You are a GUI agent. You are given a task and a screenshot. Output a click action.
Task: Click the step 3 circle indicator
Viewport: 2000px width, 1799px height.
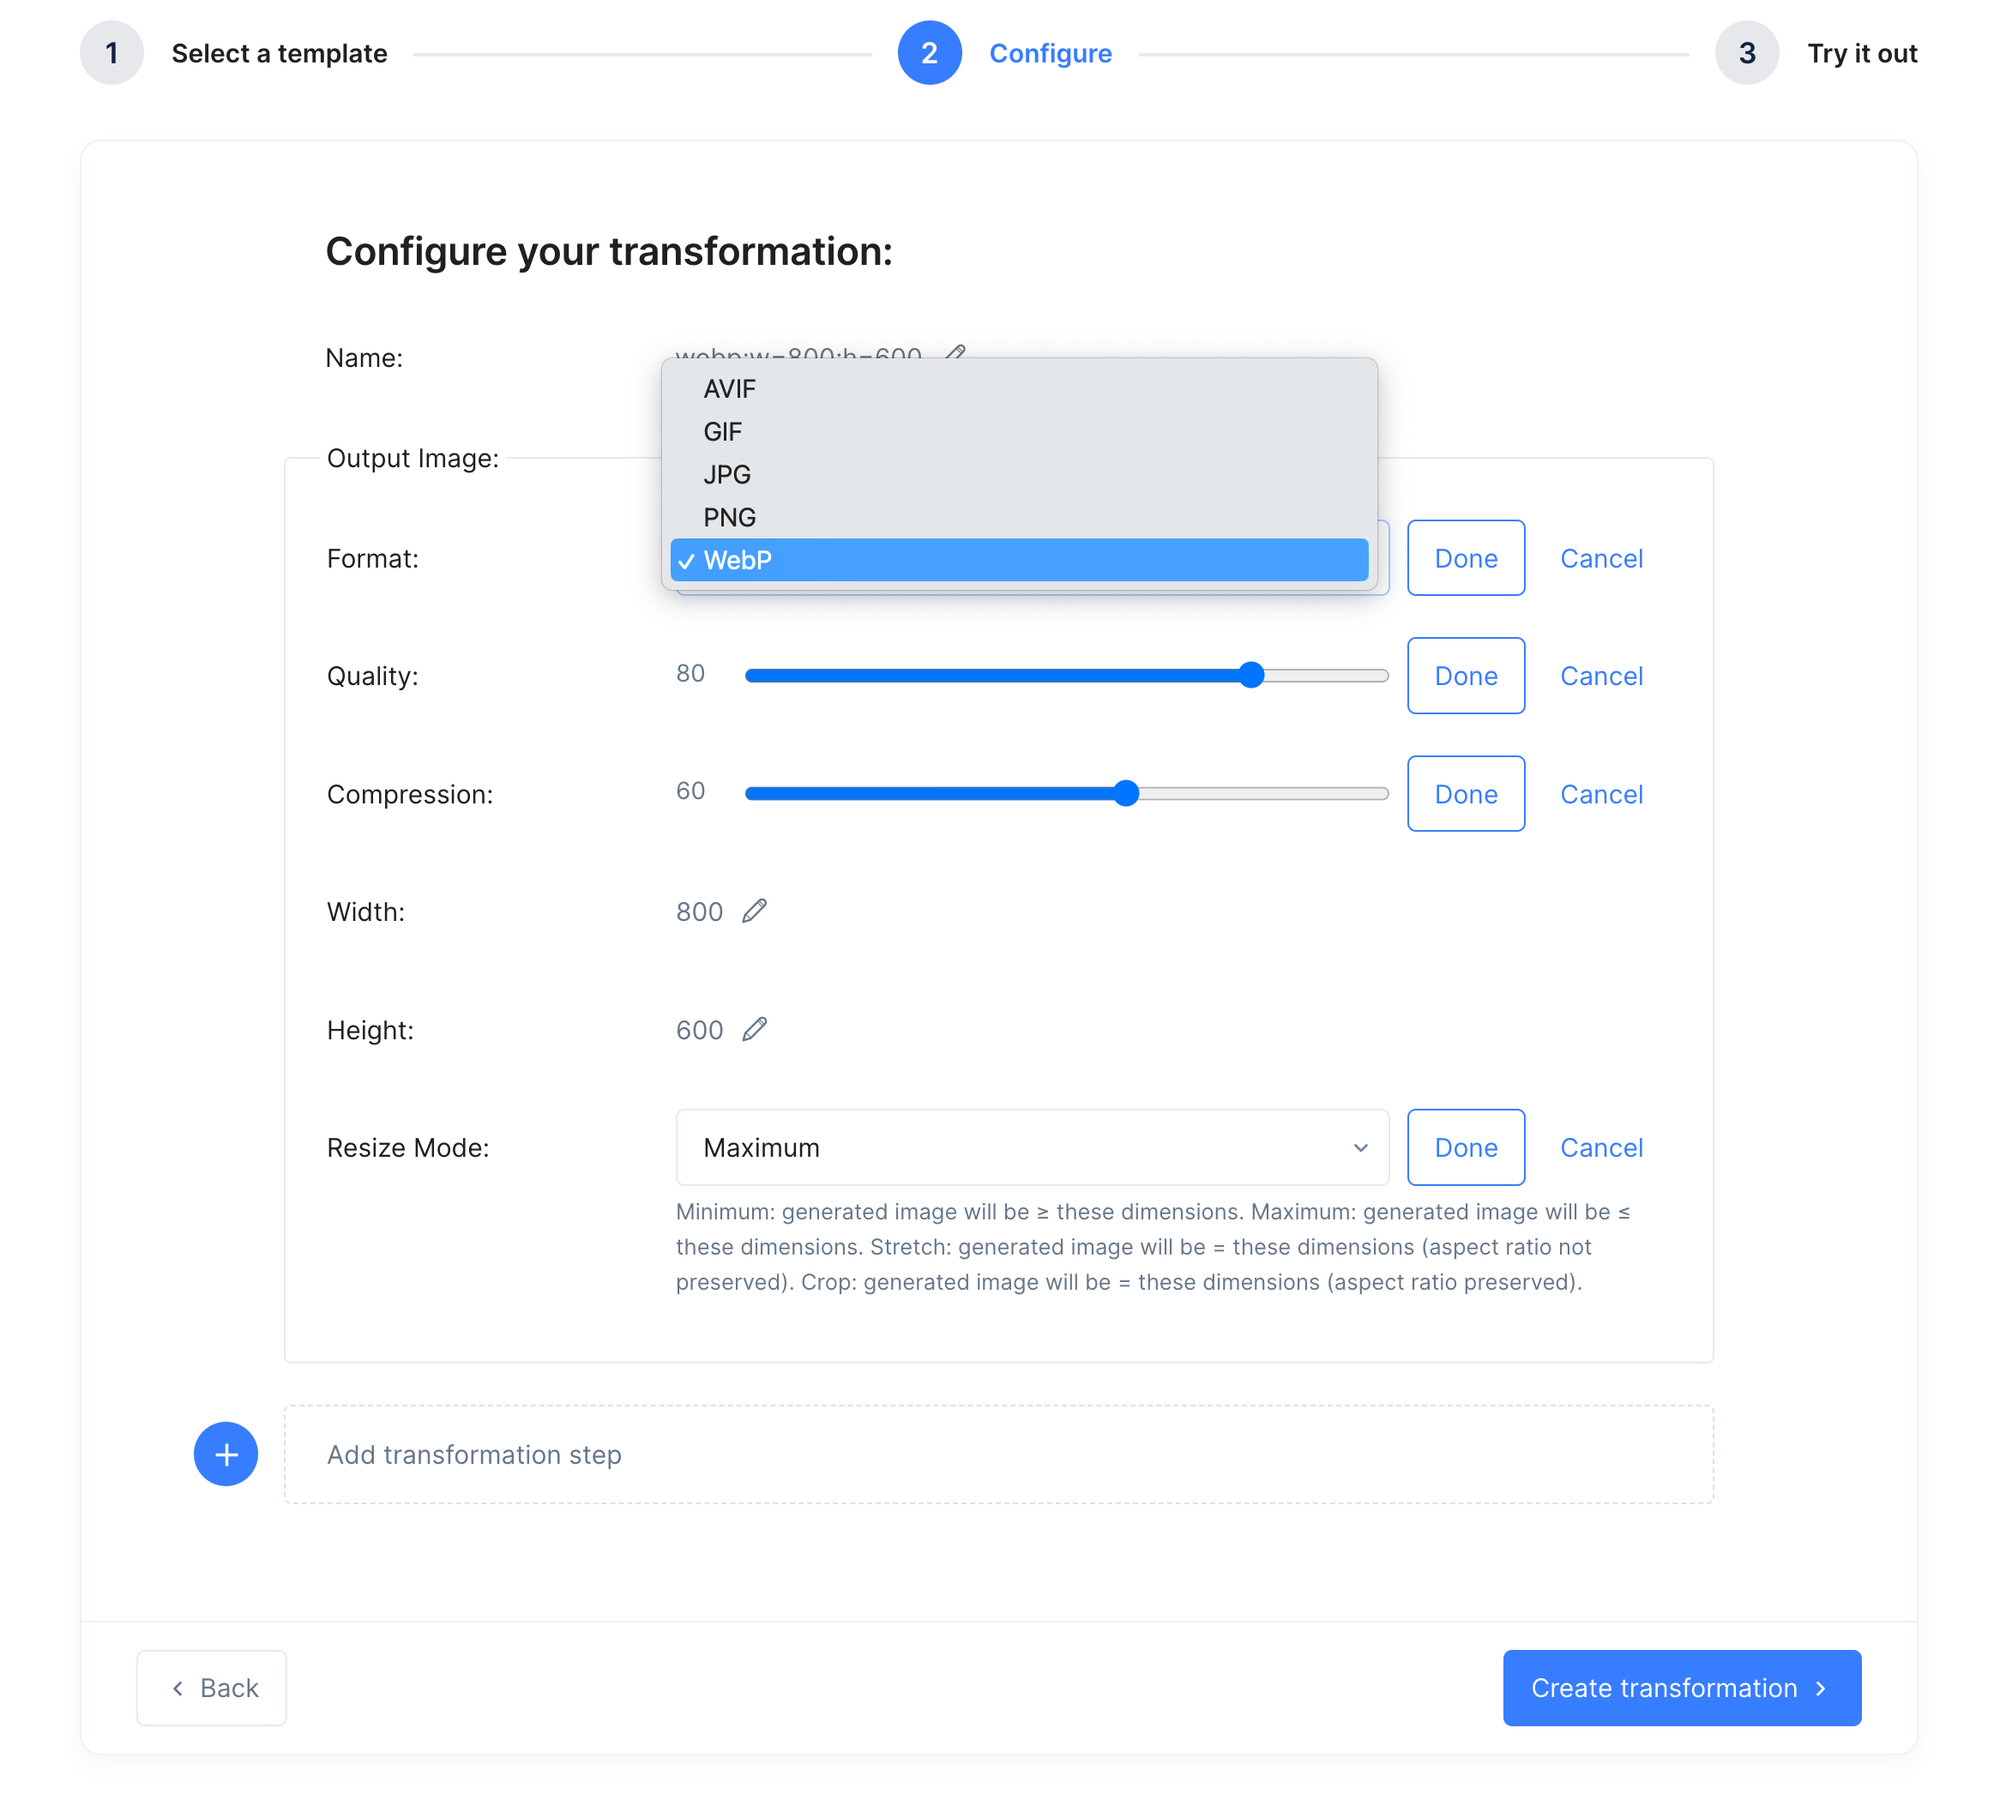[1746, 52]
